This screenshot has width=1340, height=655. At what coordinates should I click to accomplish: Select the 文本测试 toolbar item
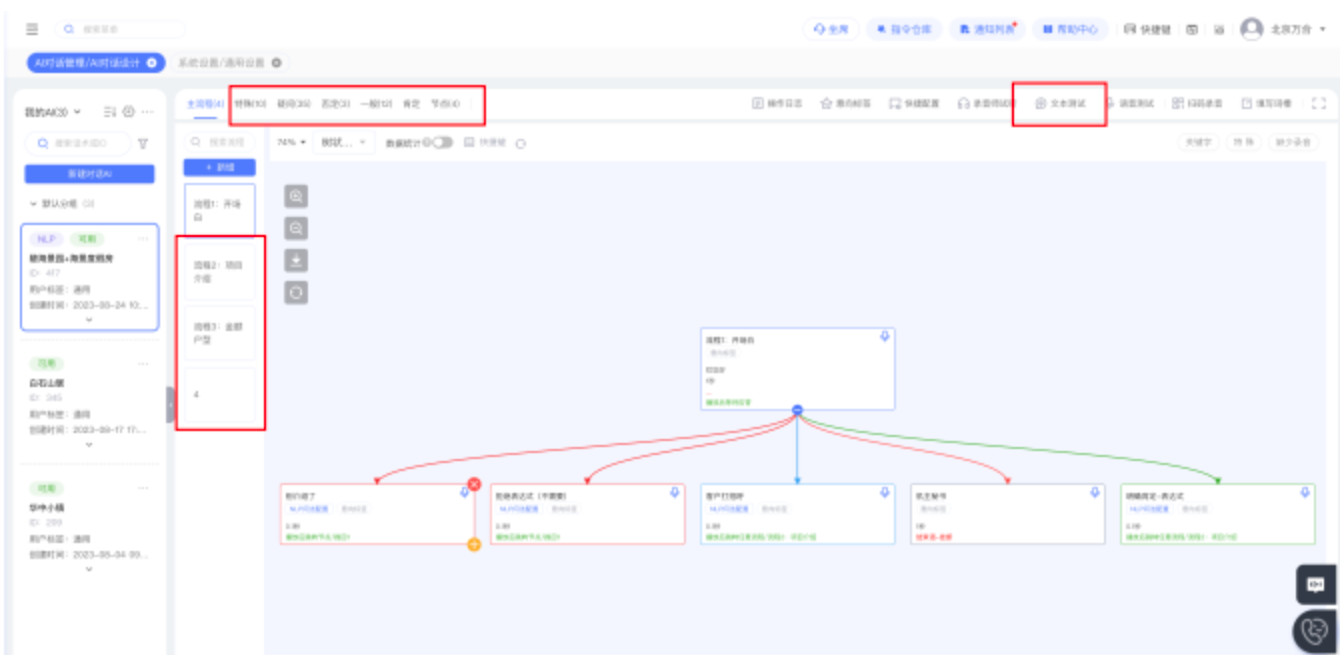pos(1060,103)
